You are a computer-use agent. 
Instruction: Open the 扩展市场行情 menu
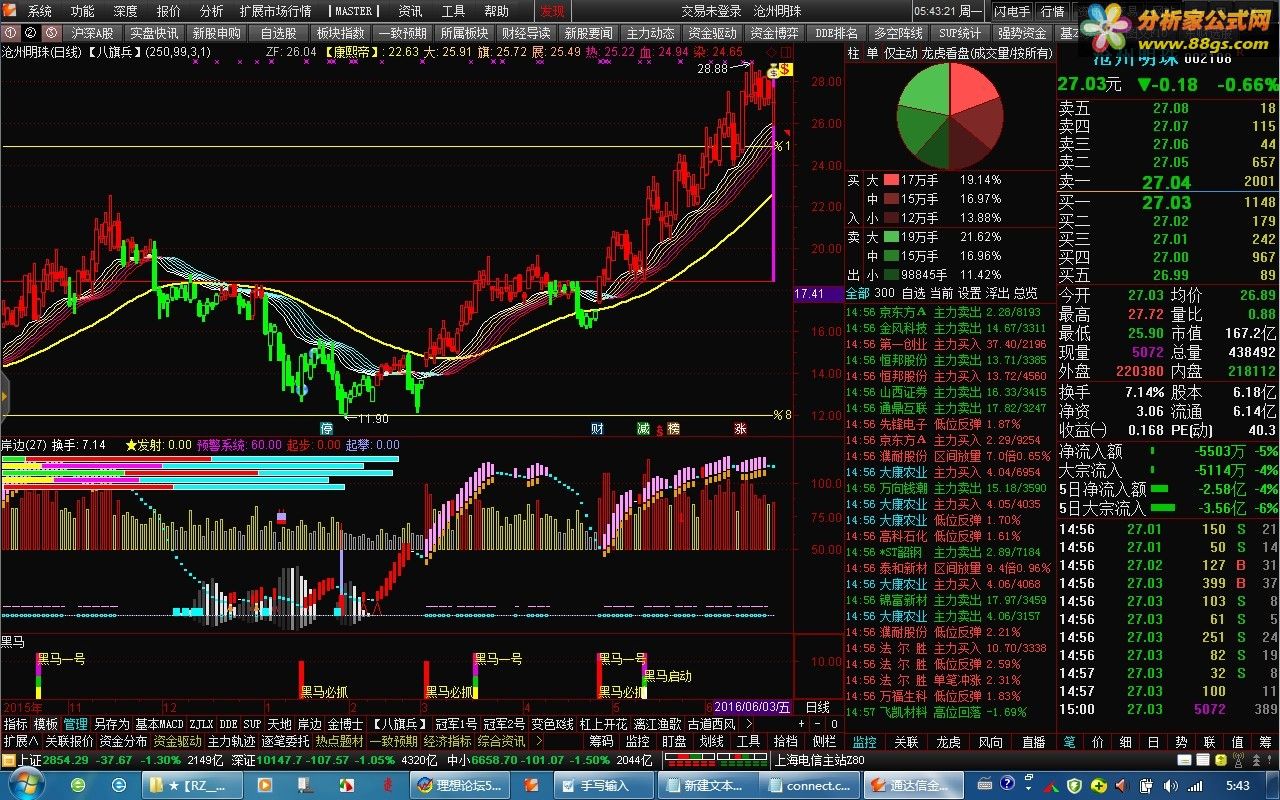pos(275,11)
